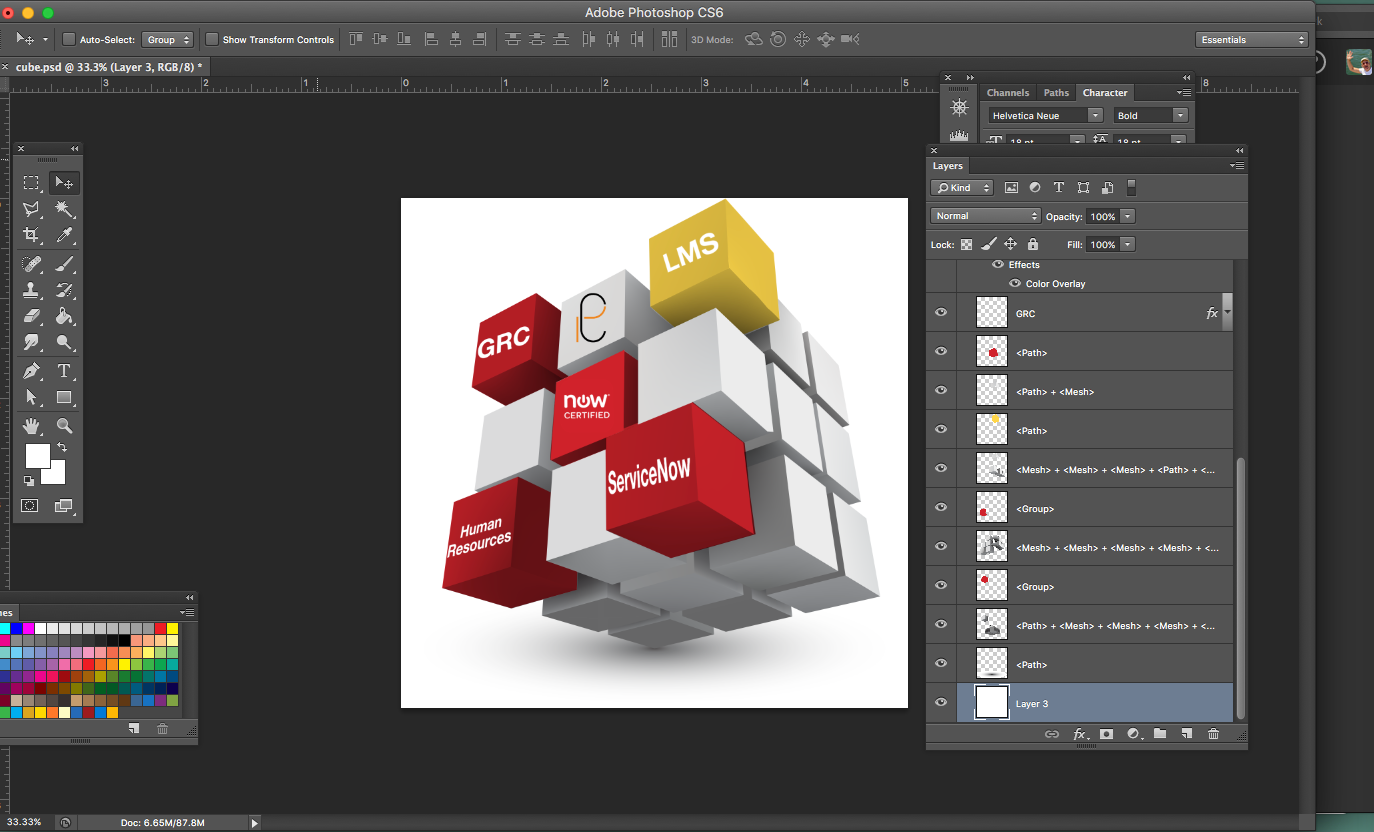Select the Clone Stamp tool

(31, 290)
